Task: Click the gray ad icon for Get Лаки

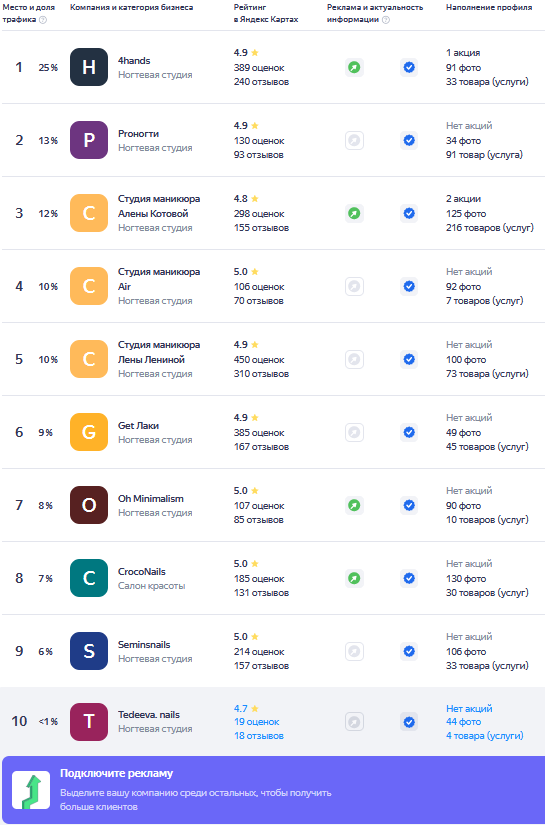Action: click(x=355, y=432)
